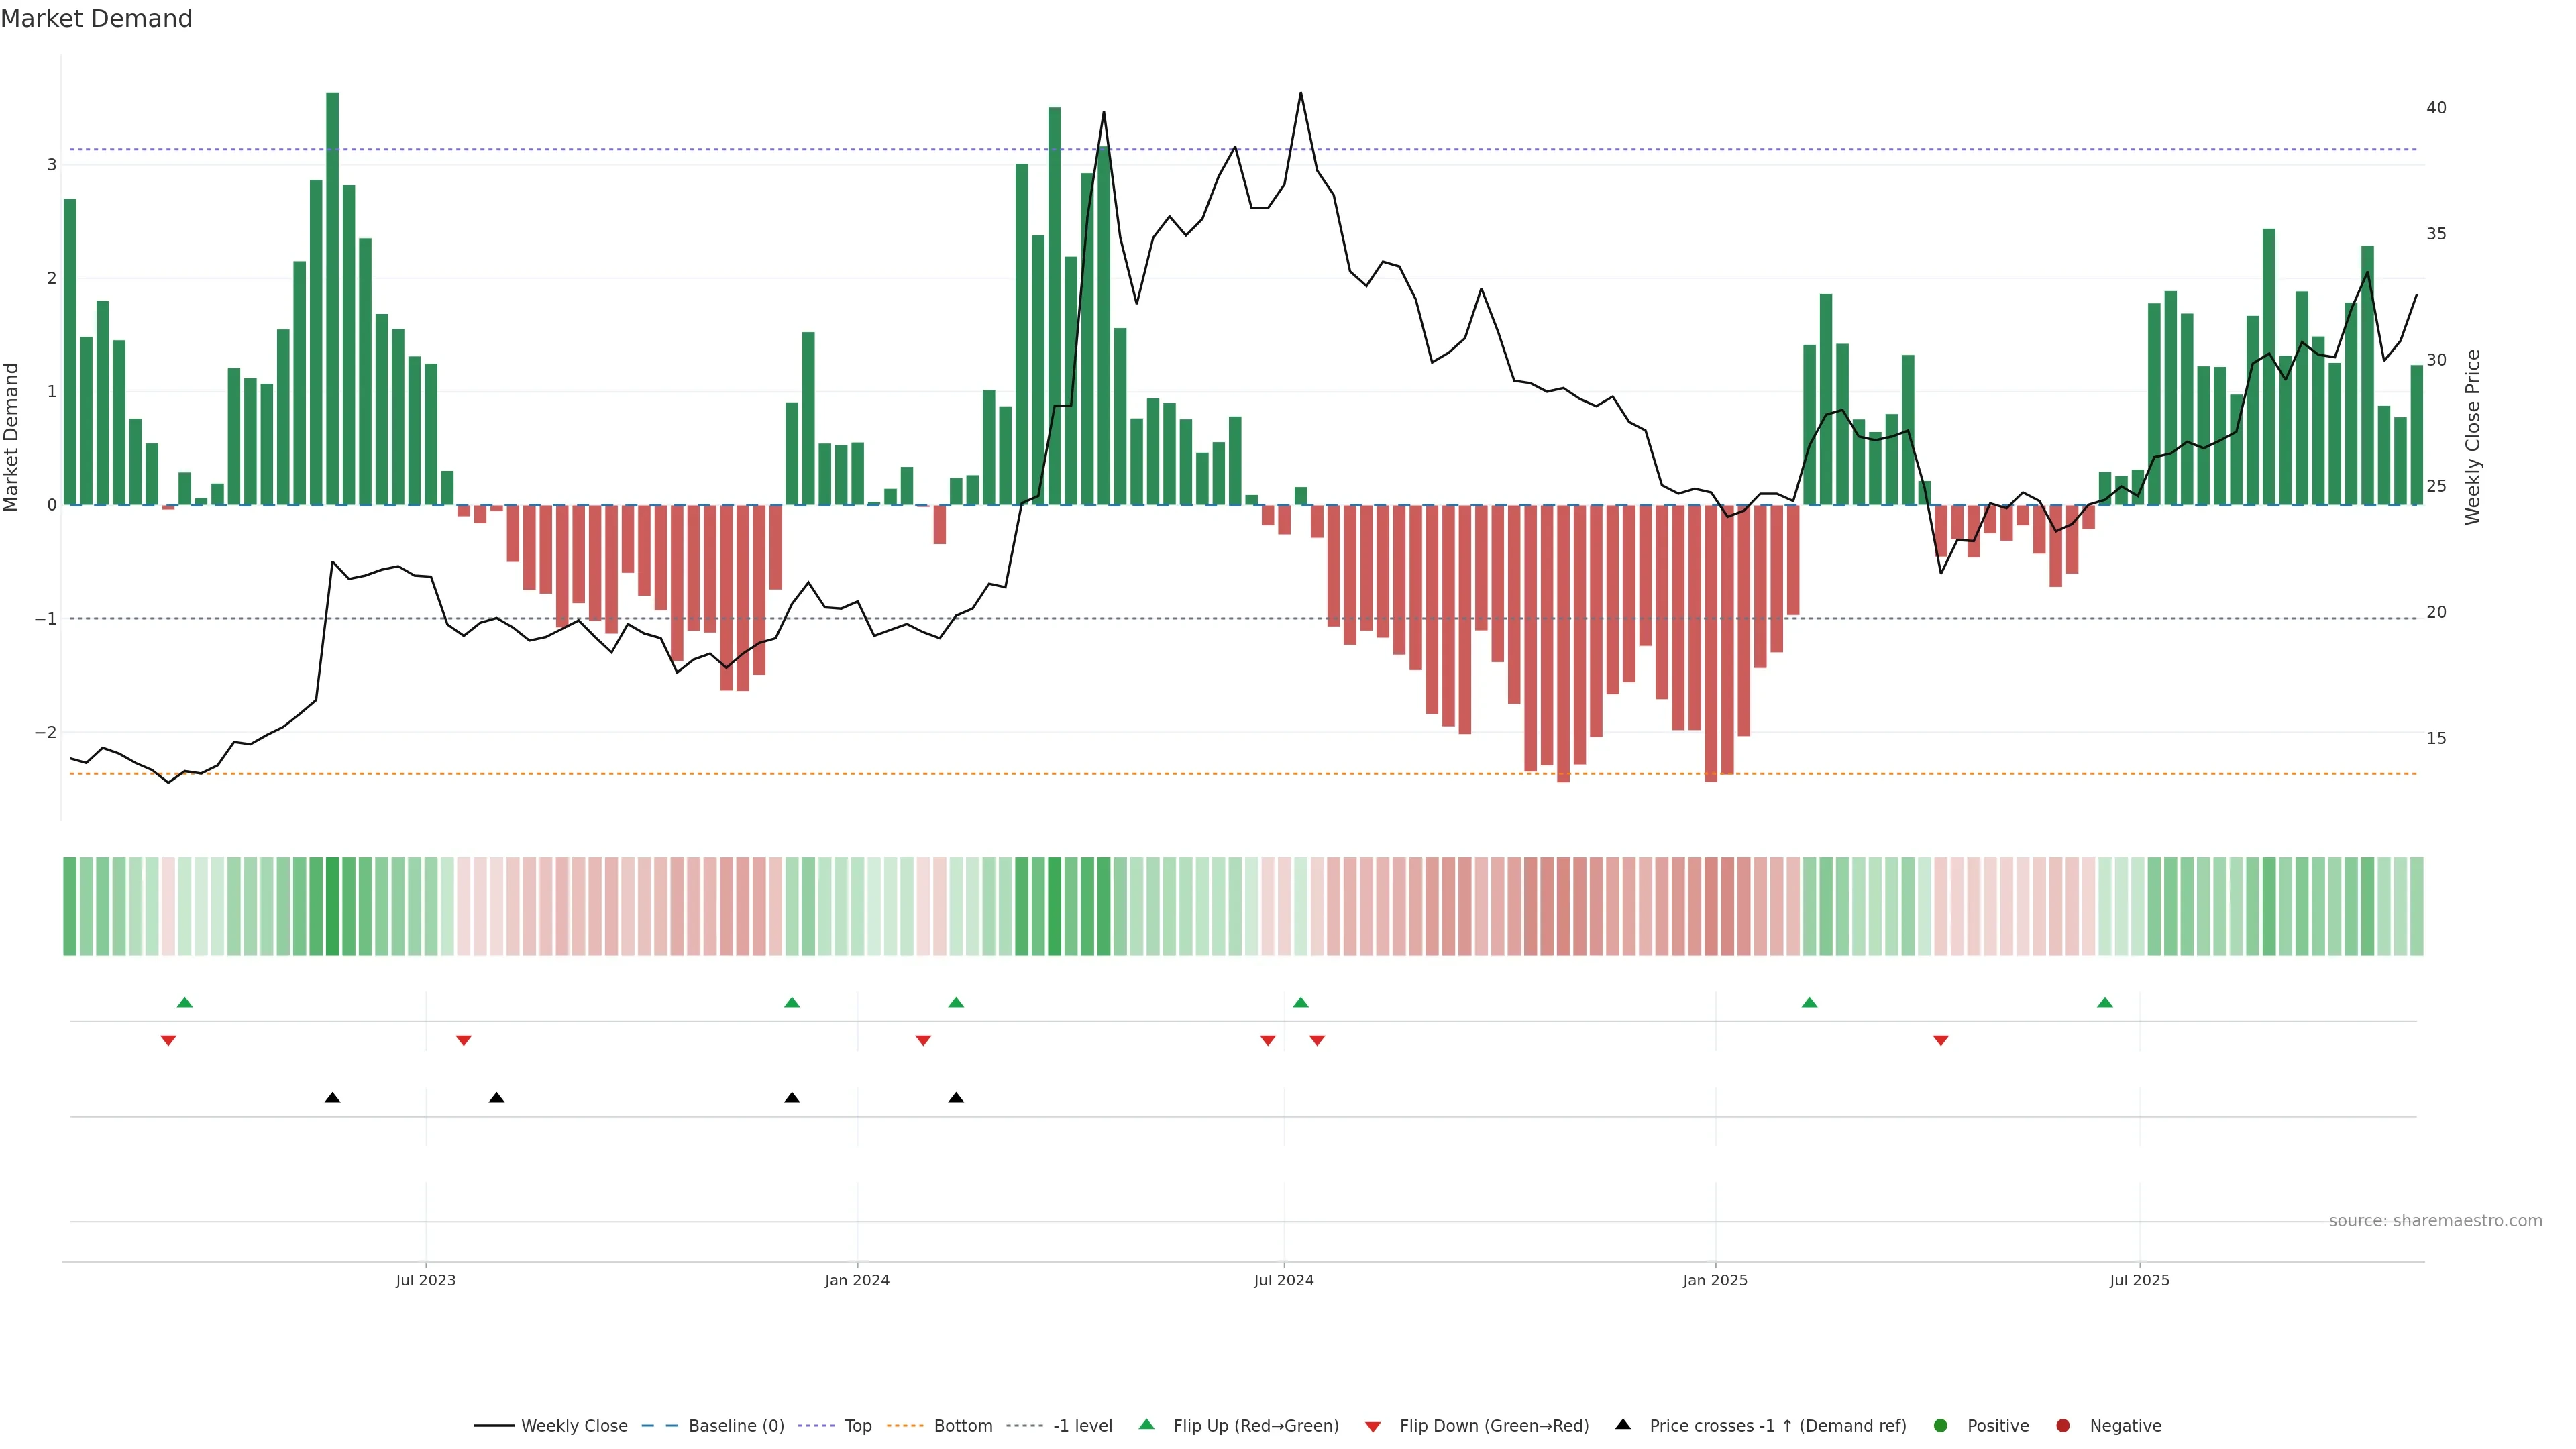Hide the -1 level legend series
Screen dimensions: 2576x1449
coord(1082,1425)
